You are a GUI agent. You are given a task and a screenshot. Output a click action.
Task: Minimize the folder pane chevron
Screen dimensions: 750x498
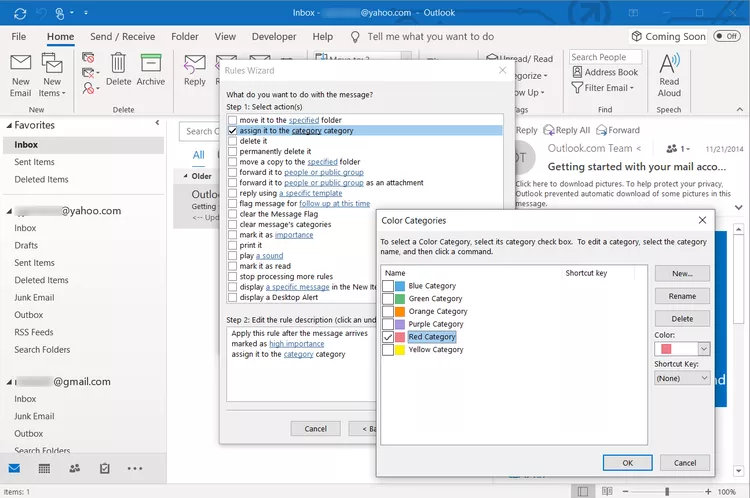(x=157, y=123)
